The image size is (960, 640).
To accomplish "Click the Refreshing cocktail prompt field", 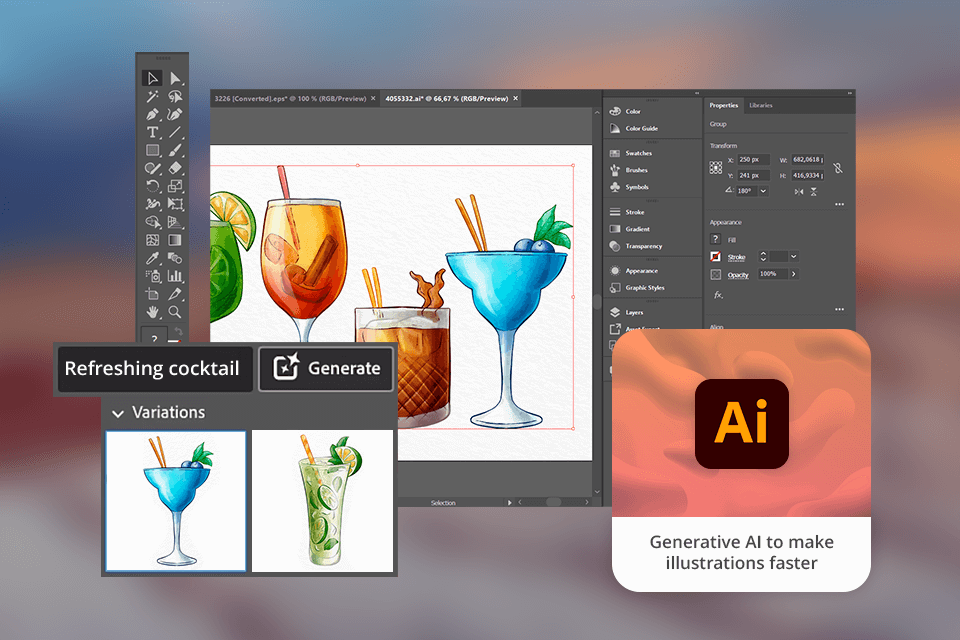I will click(155, 369).
